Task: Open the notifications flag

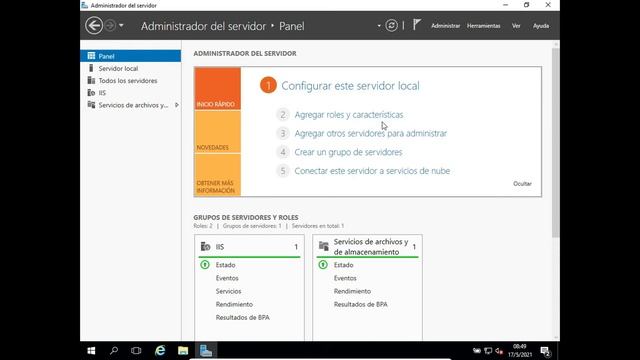Action: tap(416, 25)
